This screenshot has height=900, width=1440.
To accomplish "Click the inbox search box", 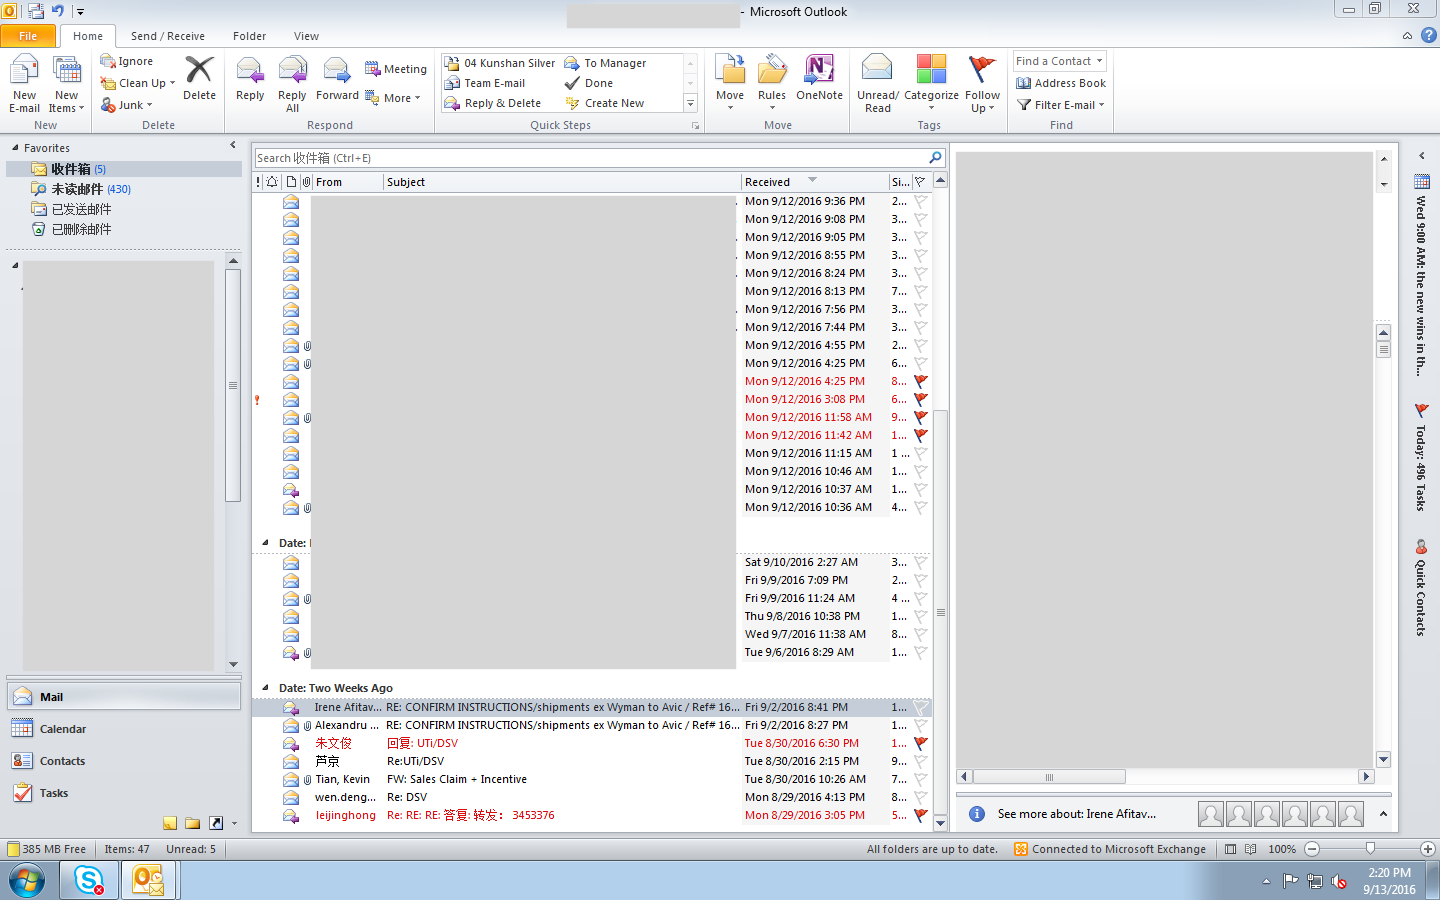I will point(590,158).
